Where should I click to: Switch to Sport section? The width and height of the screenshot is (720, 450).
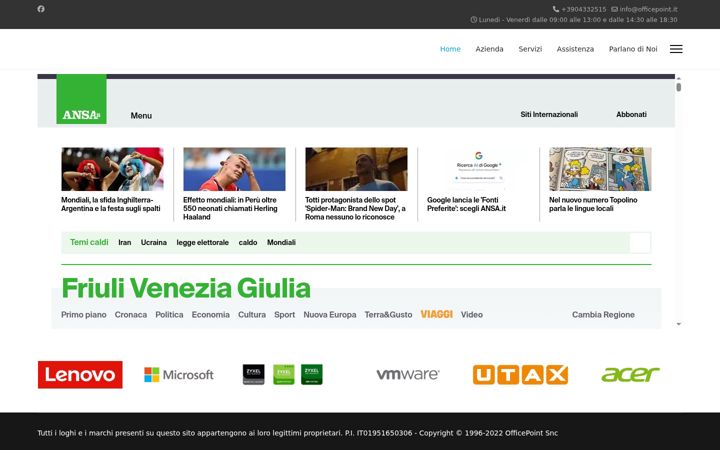coord(285,315)
